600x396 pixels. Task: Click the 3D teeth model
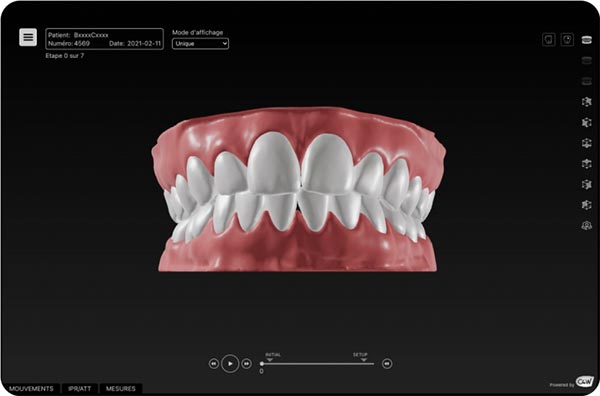pyautogui.click(x=298, y=189)
